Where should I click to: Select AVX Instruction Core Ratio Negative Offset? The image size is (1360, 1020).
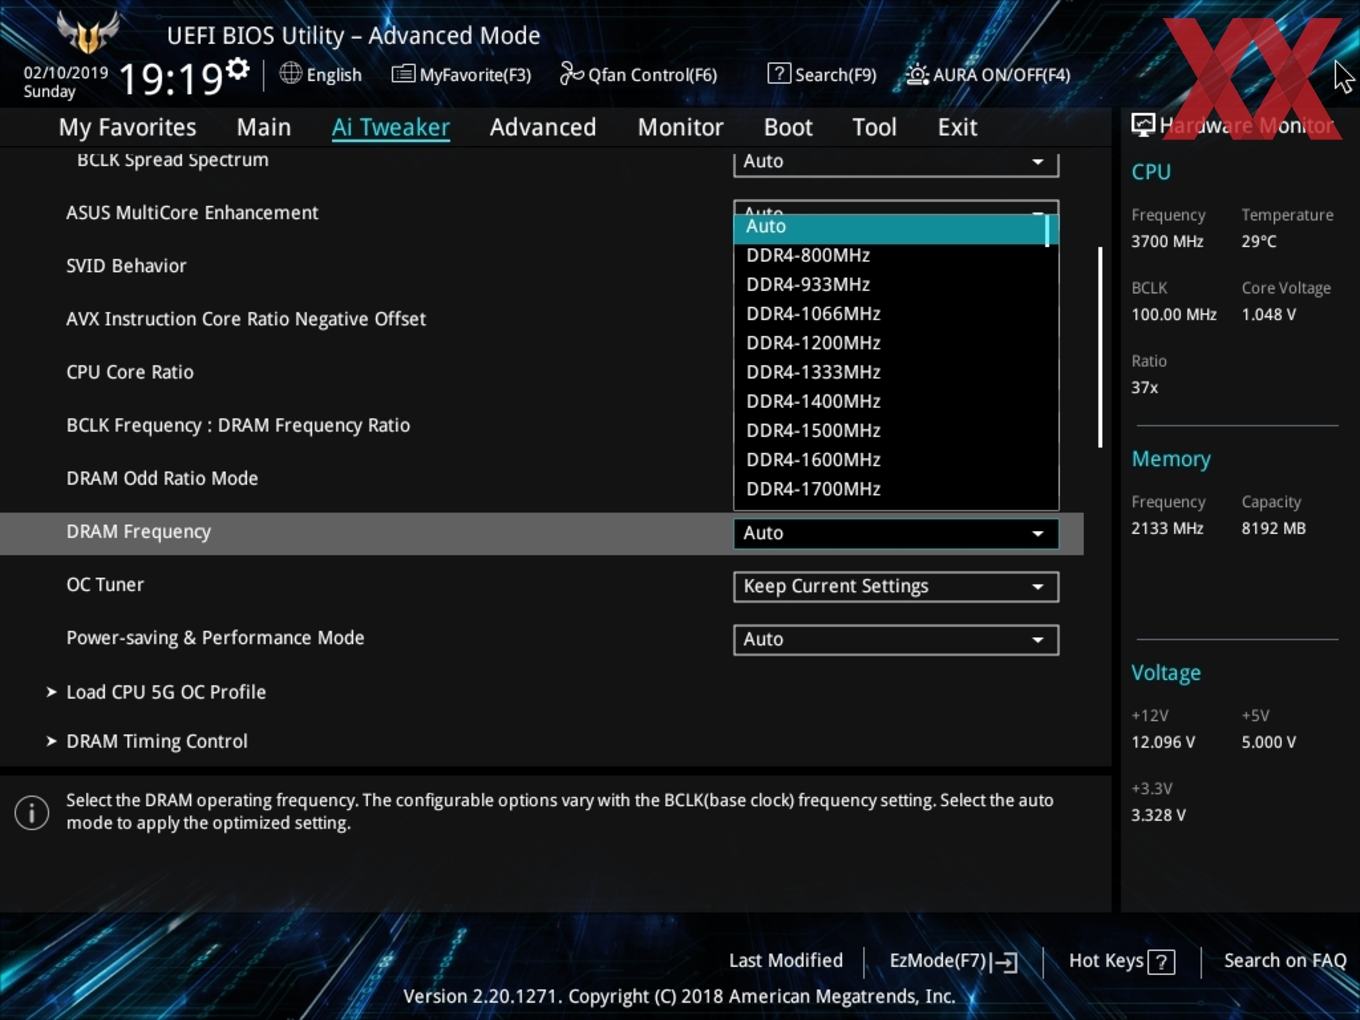point(246,318)
